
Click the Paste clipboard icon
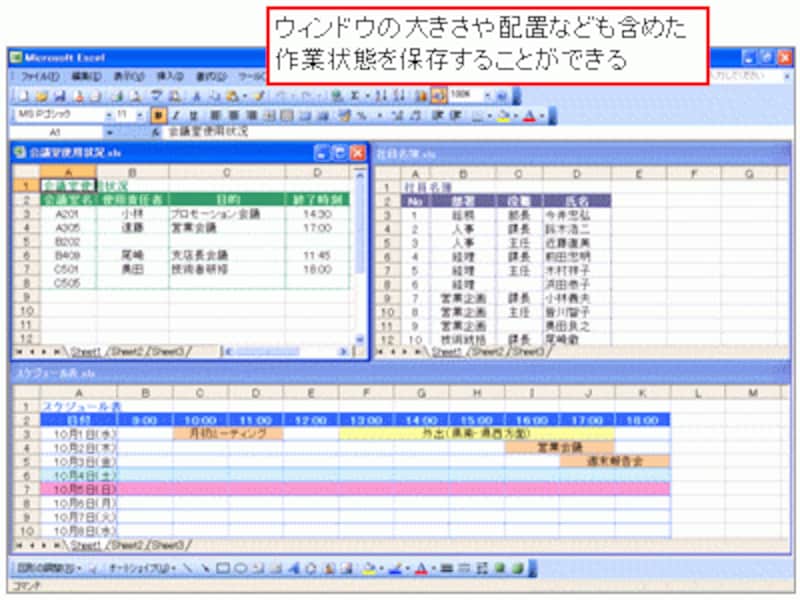[x=231, y=95]
